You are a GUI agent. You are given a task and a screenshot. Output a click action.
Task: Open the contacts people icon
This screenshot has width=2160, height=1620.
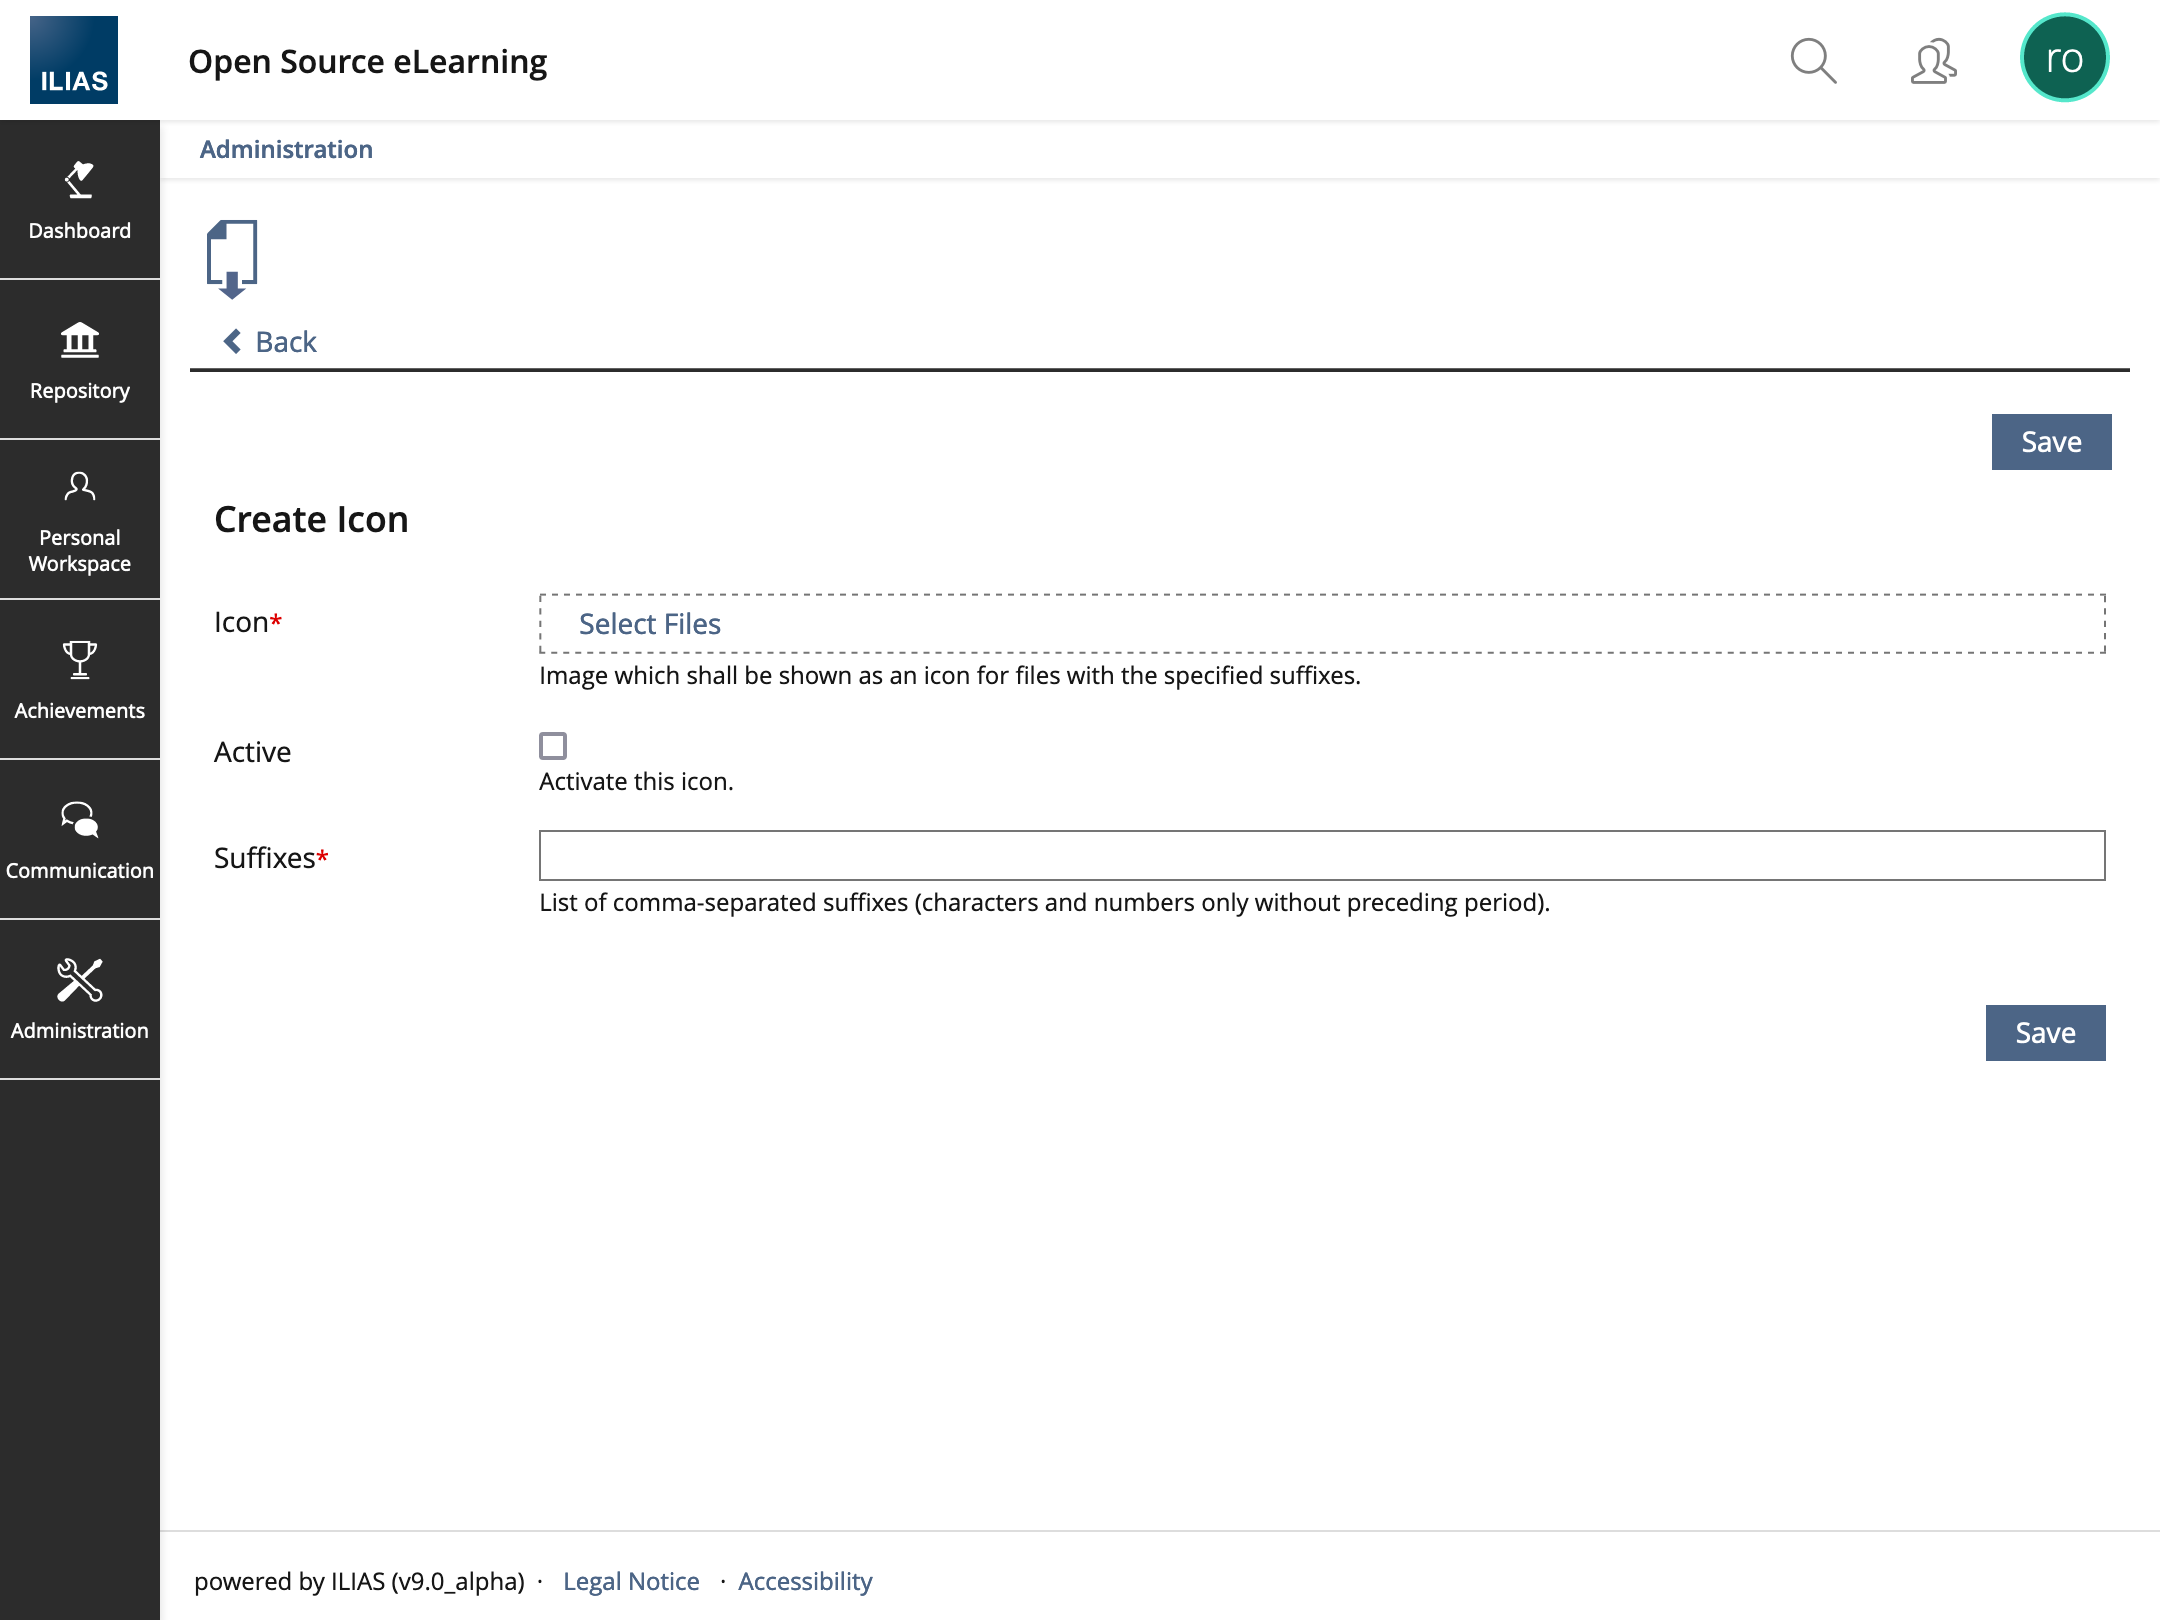(x=1933, y=61)
